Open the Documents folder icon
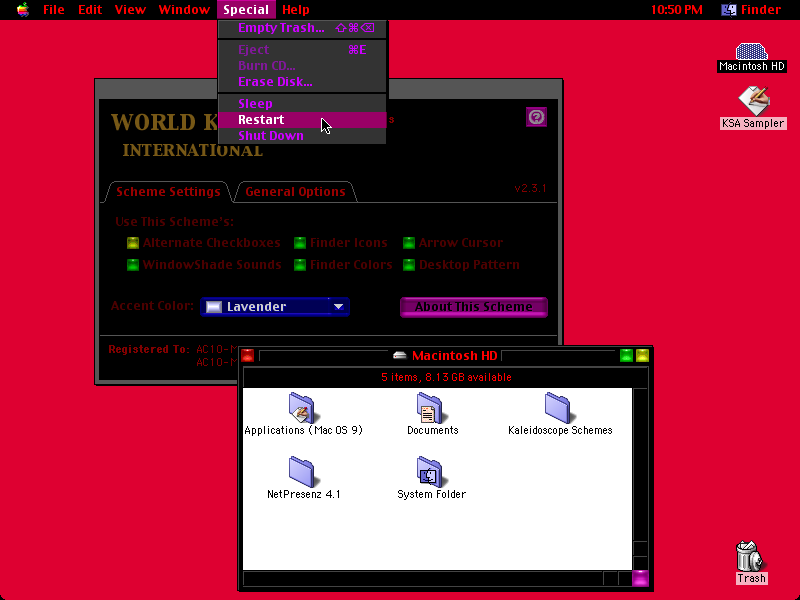The width and height of the screenshot is (800, 600). pos(430,408)
